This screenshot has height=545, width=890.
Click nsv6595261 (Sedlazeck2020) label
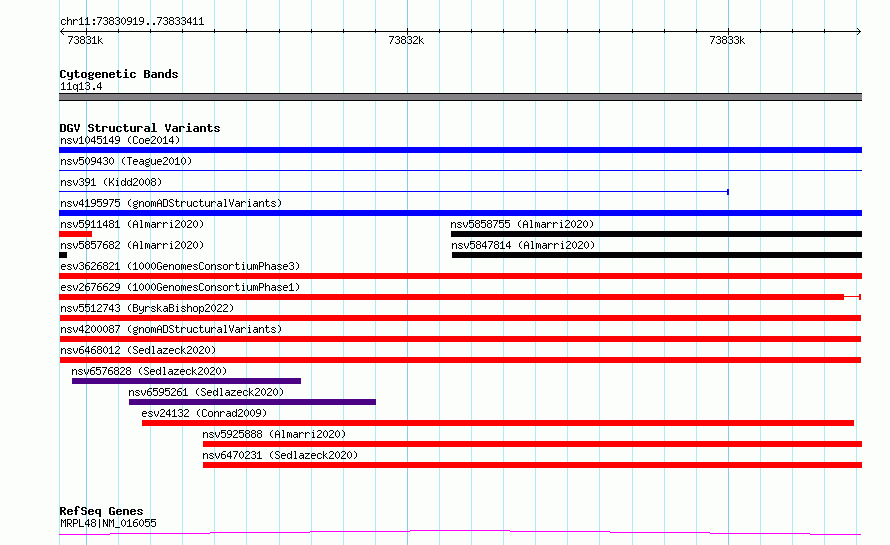coord(206,392)
